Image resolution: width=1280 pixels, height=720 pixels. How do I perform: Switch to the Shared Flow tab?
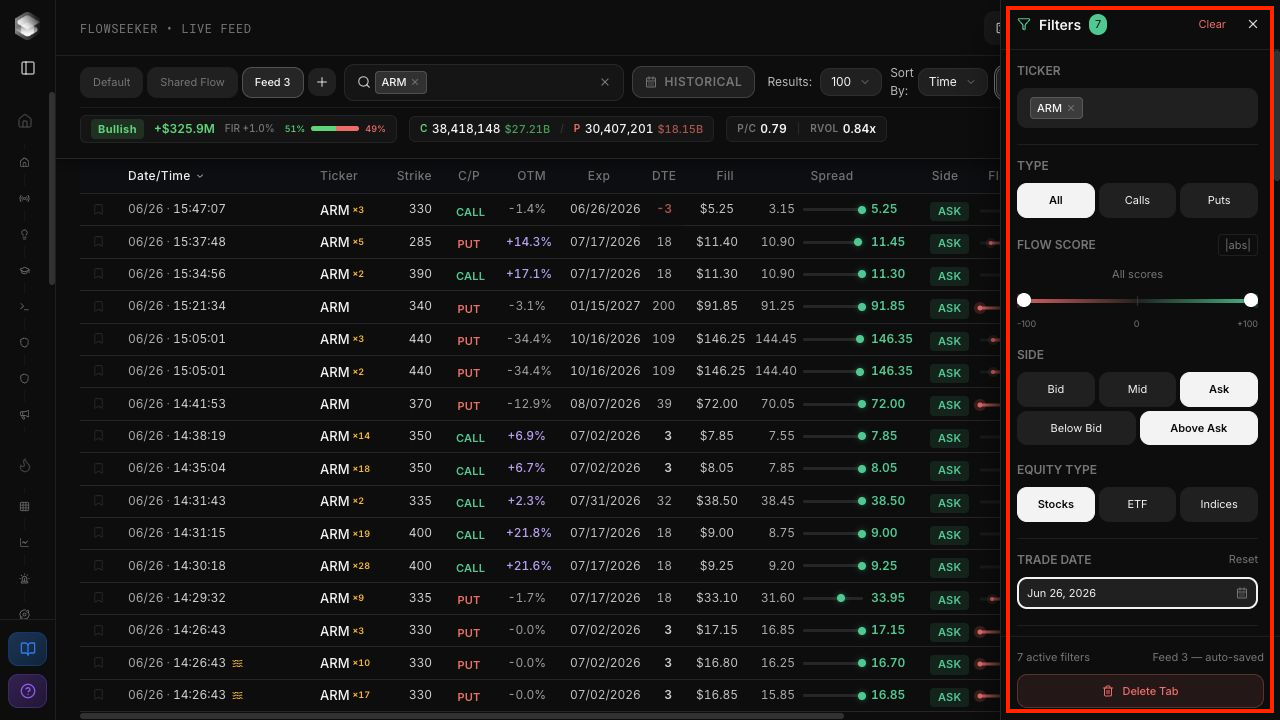(x=192, y=82)
